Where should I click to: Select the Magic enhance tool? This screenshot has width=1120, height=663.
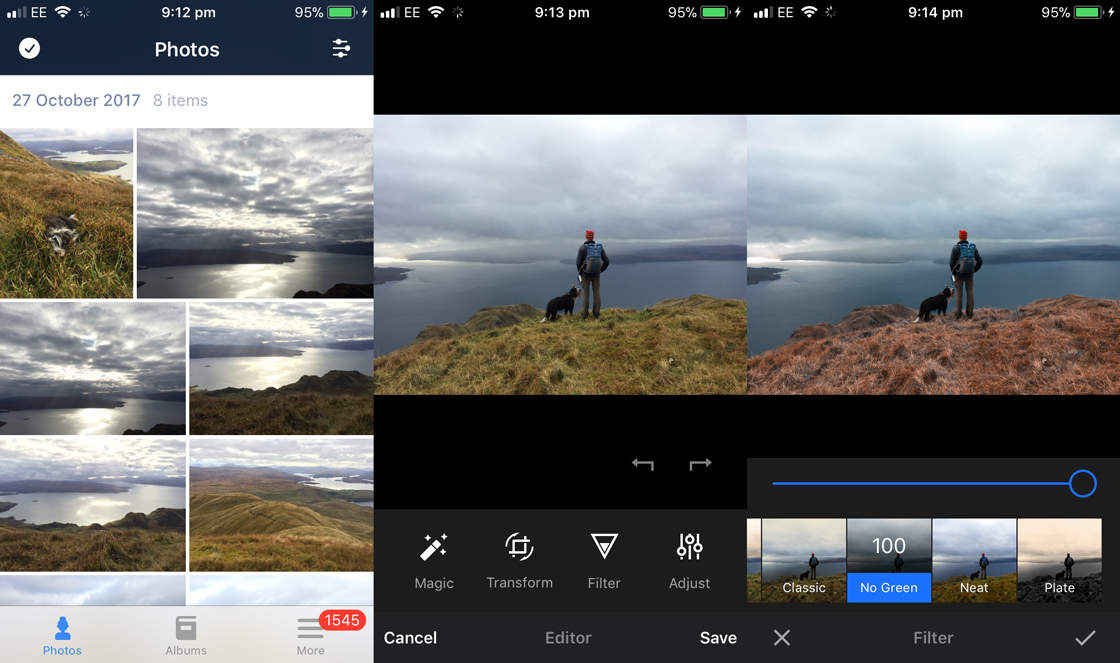pyautogui.click(x=434, y=560)
